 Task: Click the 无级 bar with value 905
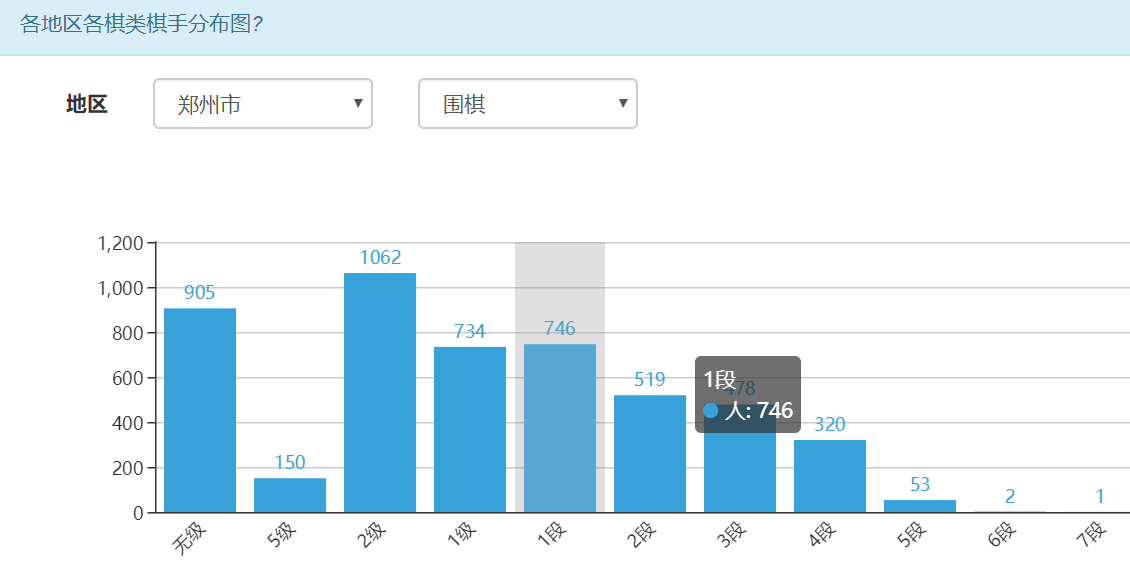[x=200, y=410]
